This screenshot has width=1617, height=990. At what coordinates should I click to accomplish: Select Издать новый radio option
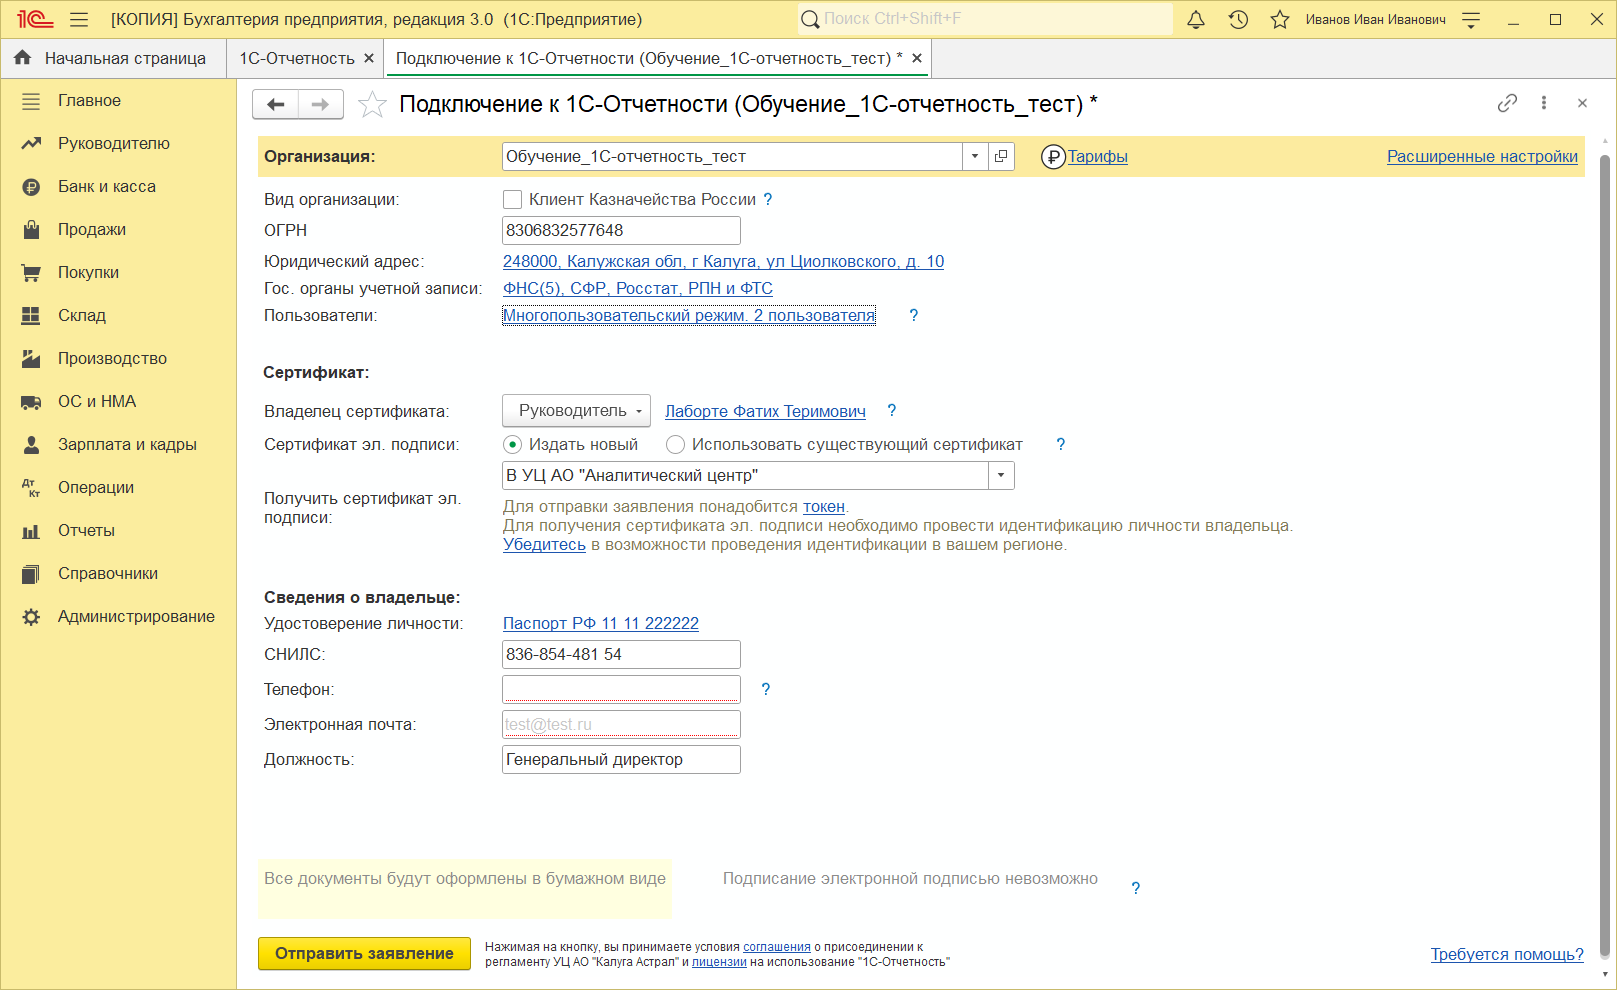pyautogui.click(x=512, y=445)
